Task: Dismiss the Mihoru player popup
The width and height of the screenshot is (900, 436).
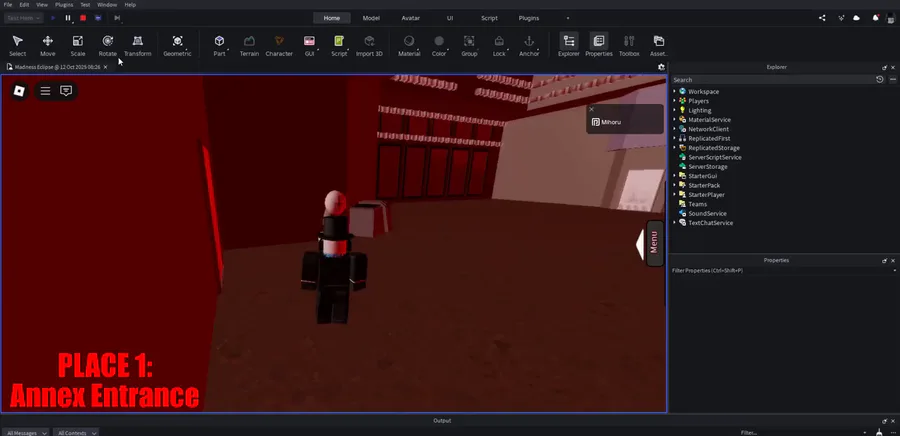Action: (591, 109)
